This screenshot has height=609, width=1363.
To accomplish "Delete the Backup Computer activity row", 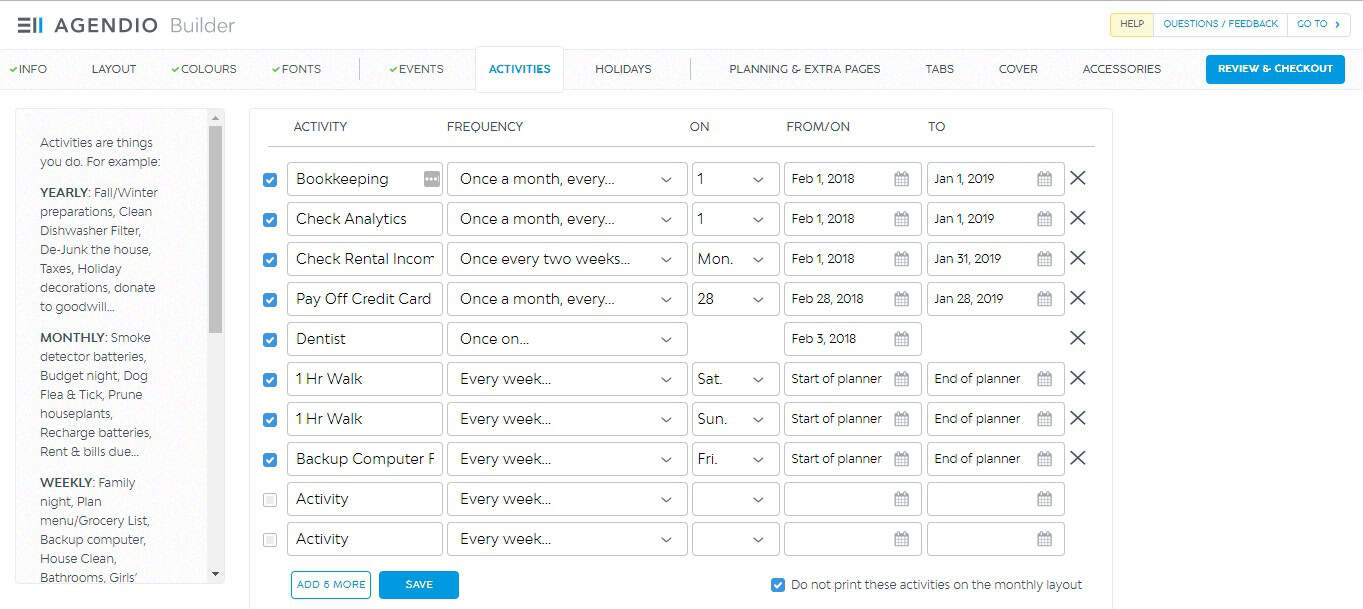I will 1077,458.
